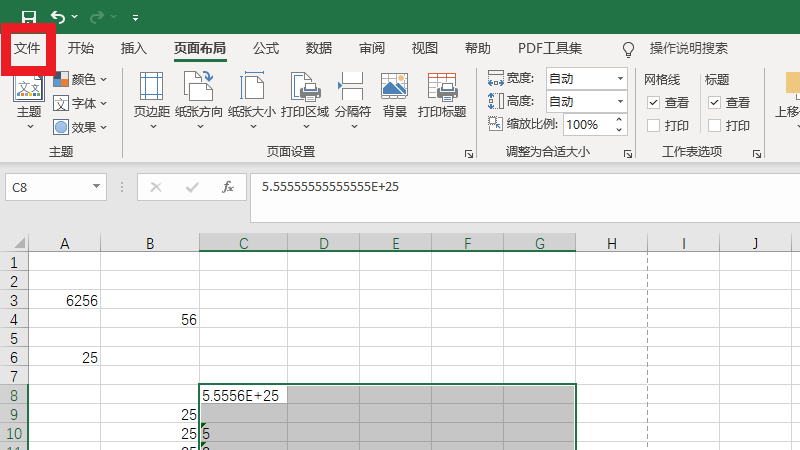The height and width of the screenshot is (450, 800).
Task: Click the Save icon in title bar
Action: (x=28, y=17)
